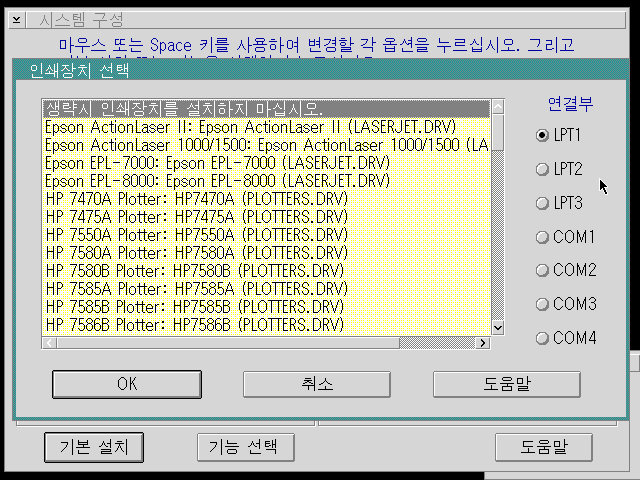Select HP 7475A Plotter entry
Image resolution: width=640 pixels, height=480 pixels.
(267, 217)
